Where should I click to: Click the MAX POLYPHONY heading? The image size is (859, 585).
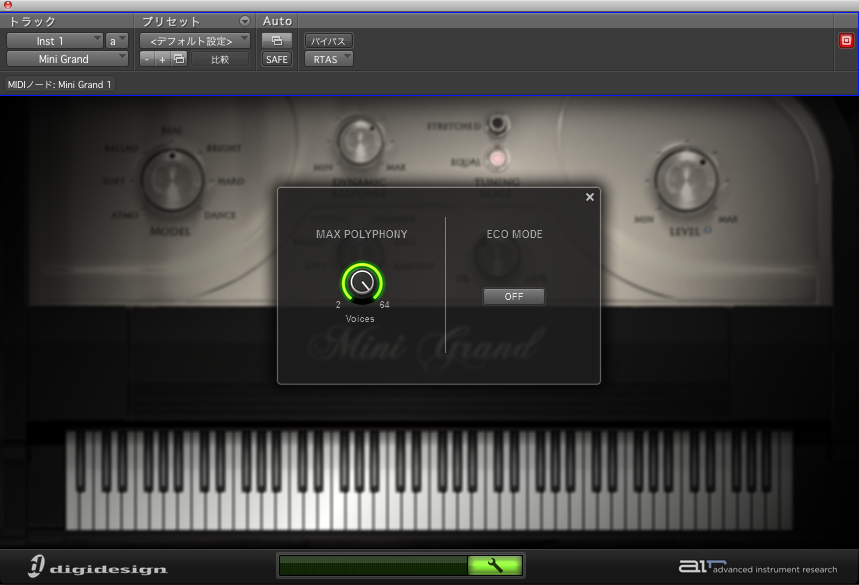[362, 234]
